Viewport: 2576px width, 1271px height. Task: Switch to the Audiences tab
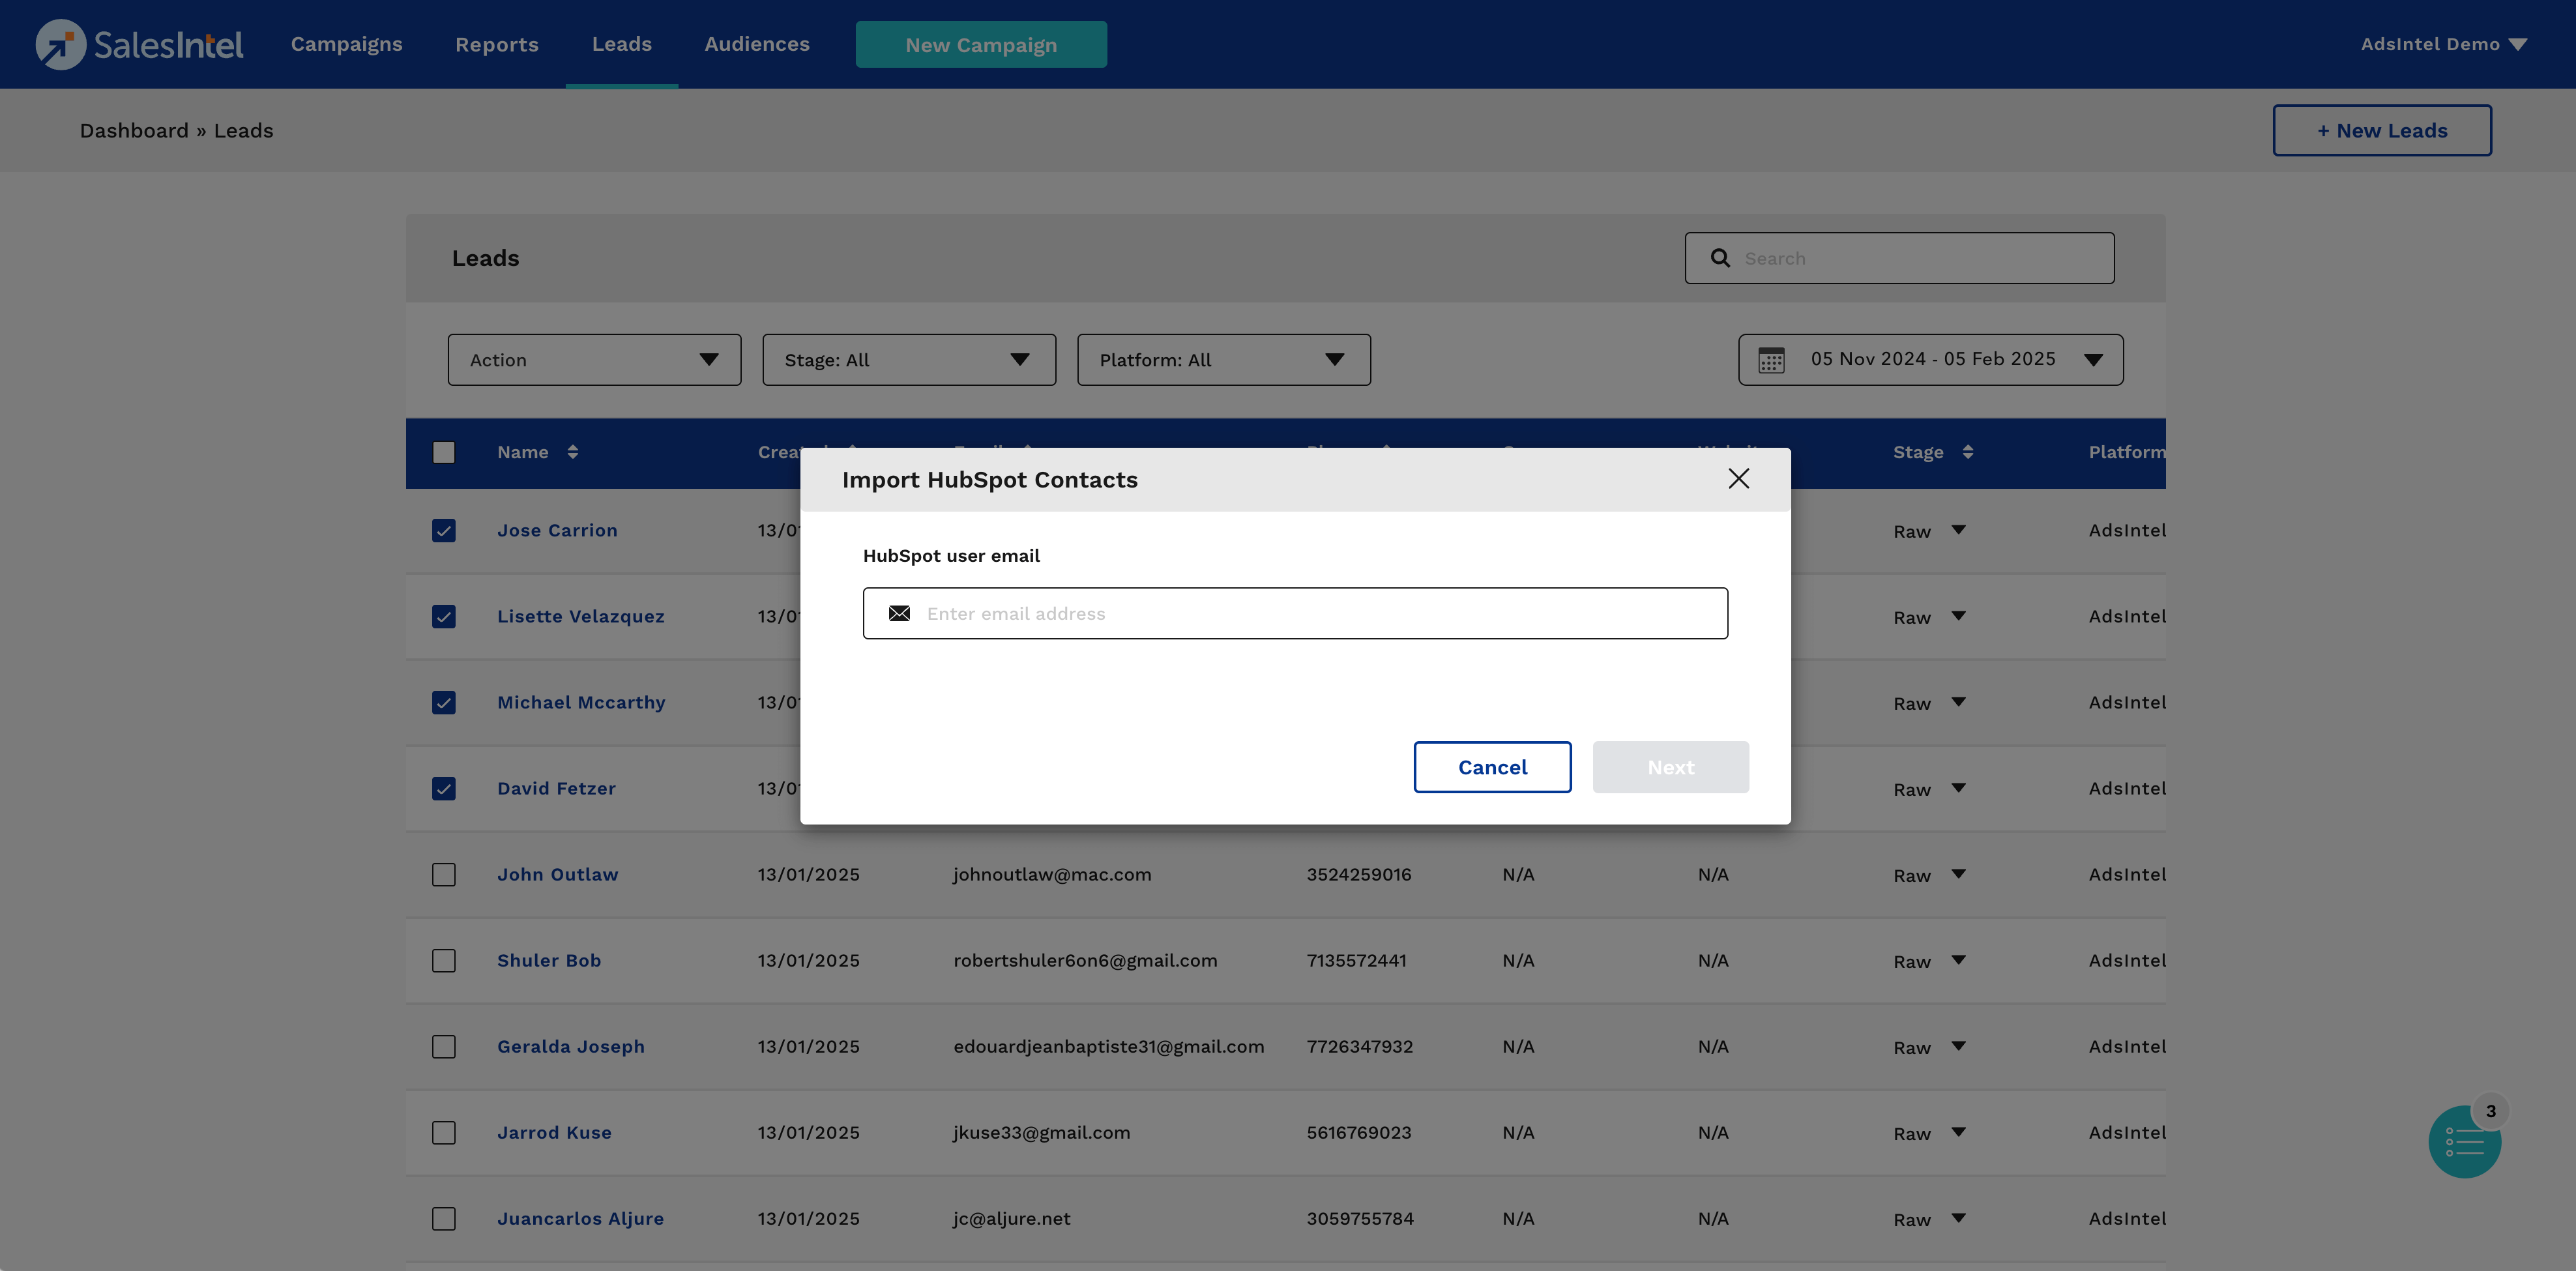click(x=757, y=44)
